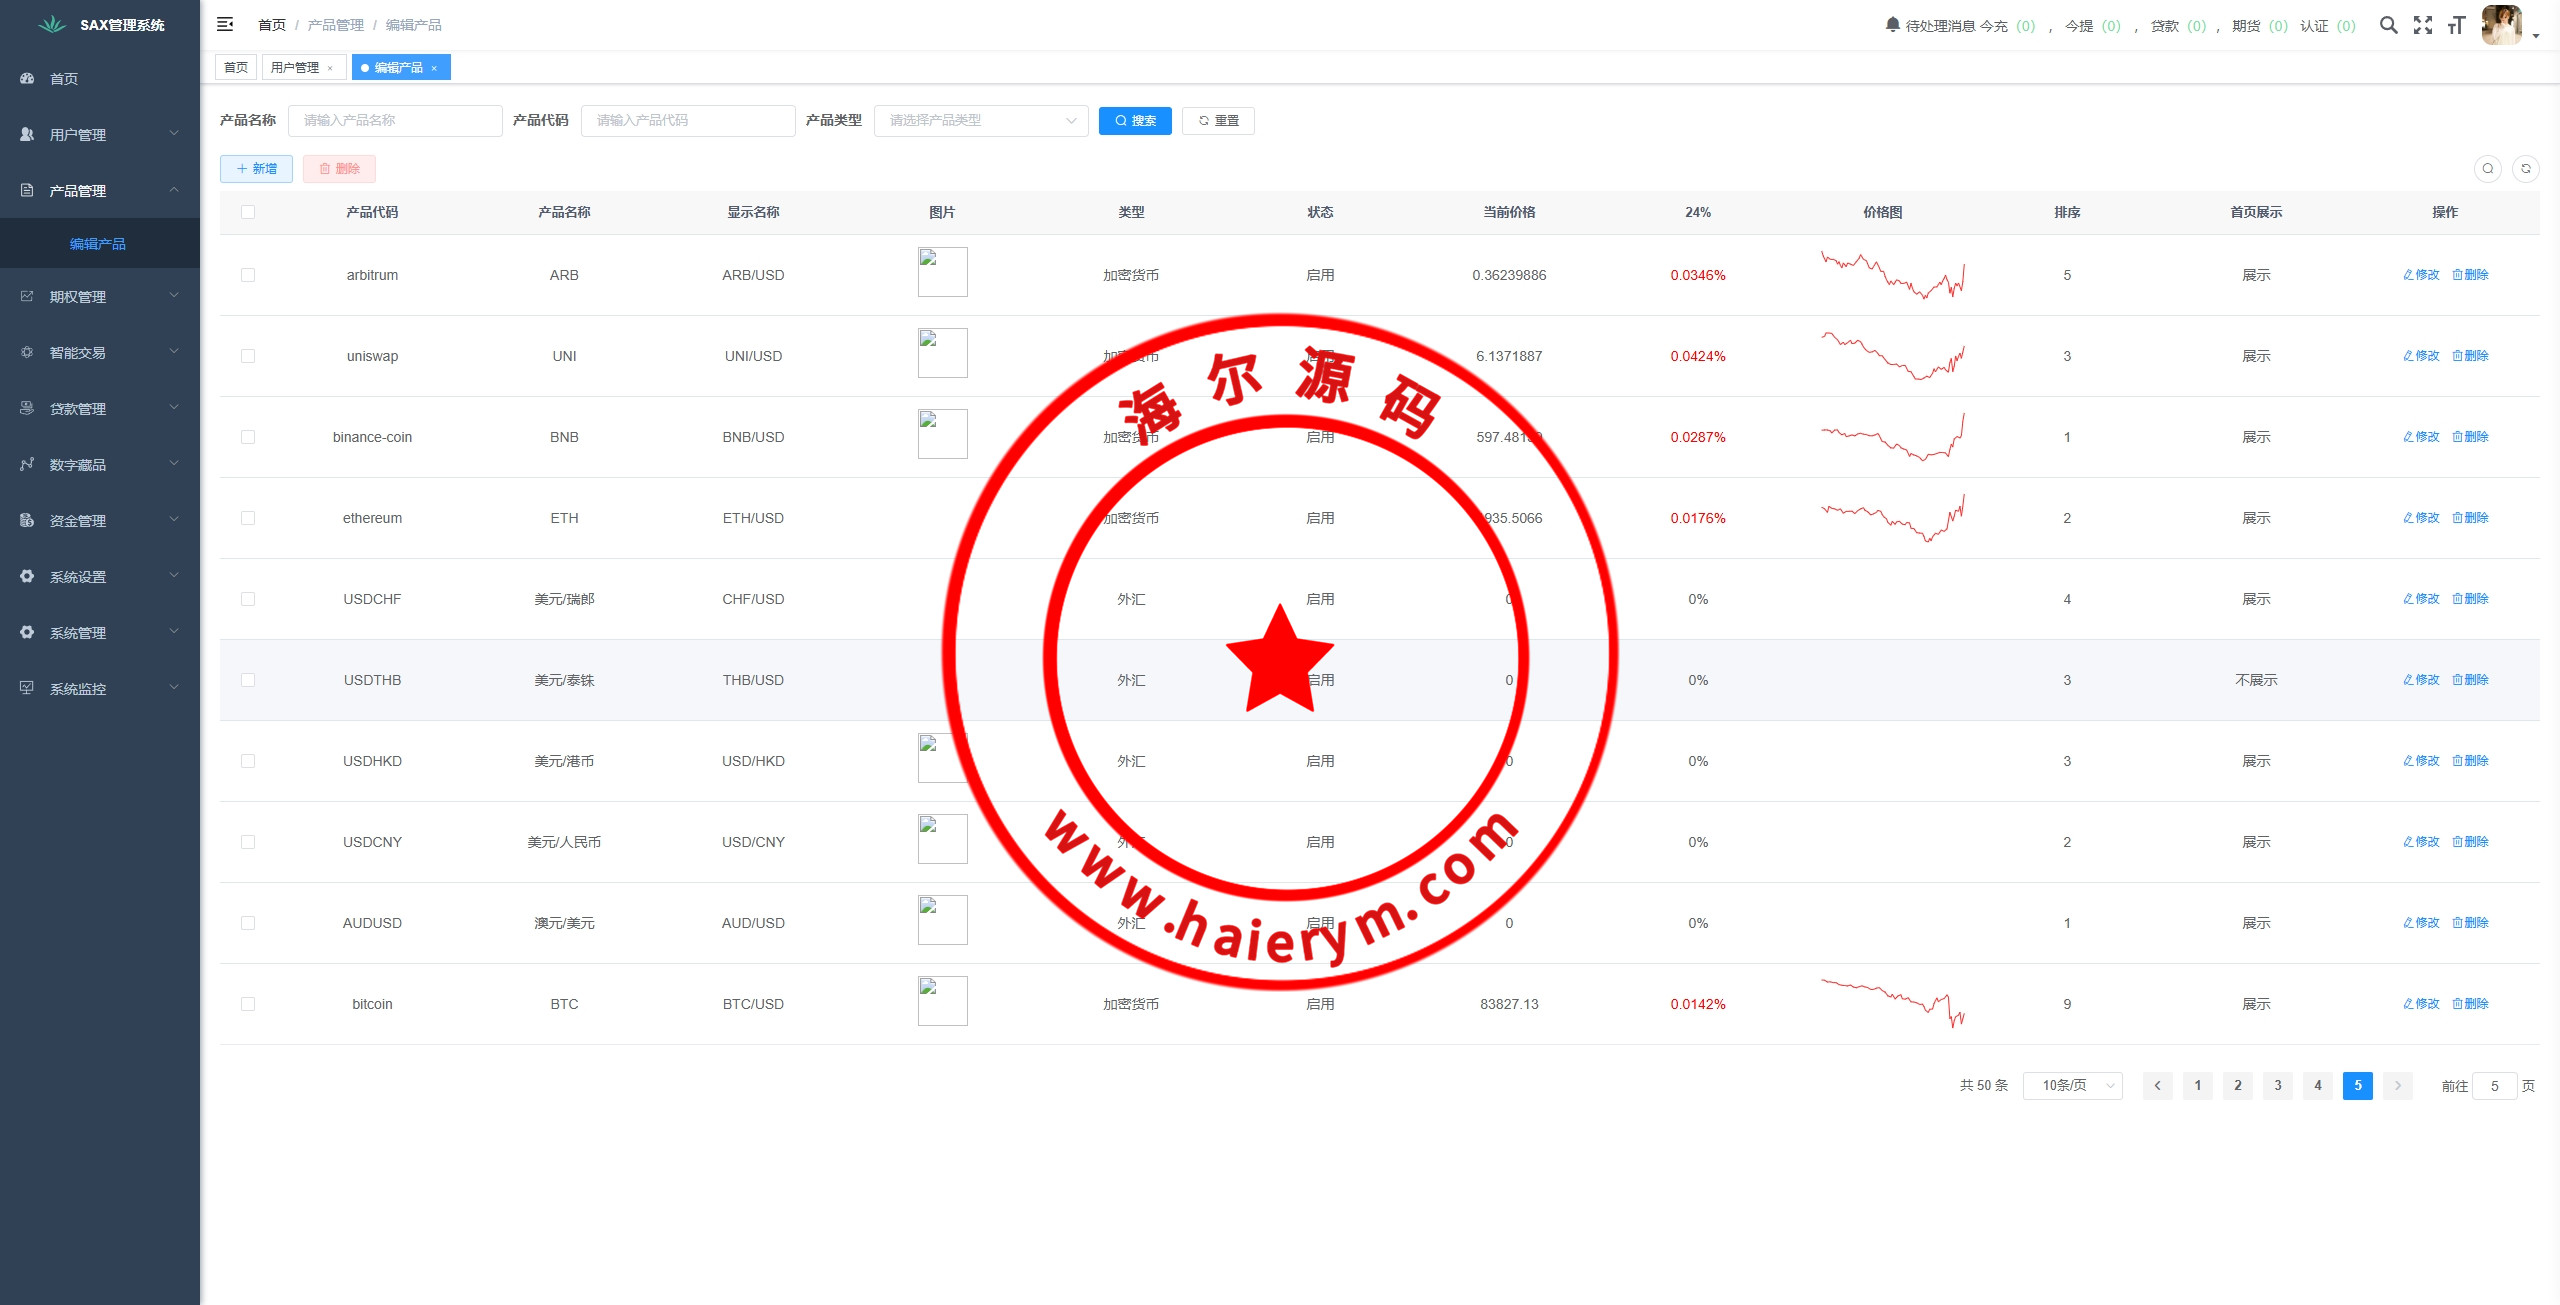Click the sidebar collapse hamburger icon
This screenshot has width=2560, height=1305.
coord(225,24)
